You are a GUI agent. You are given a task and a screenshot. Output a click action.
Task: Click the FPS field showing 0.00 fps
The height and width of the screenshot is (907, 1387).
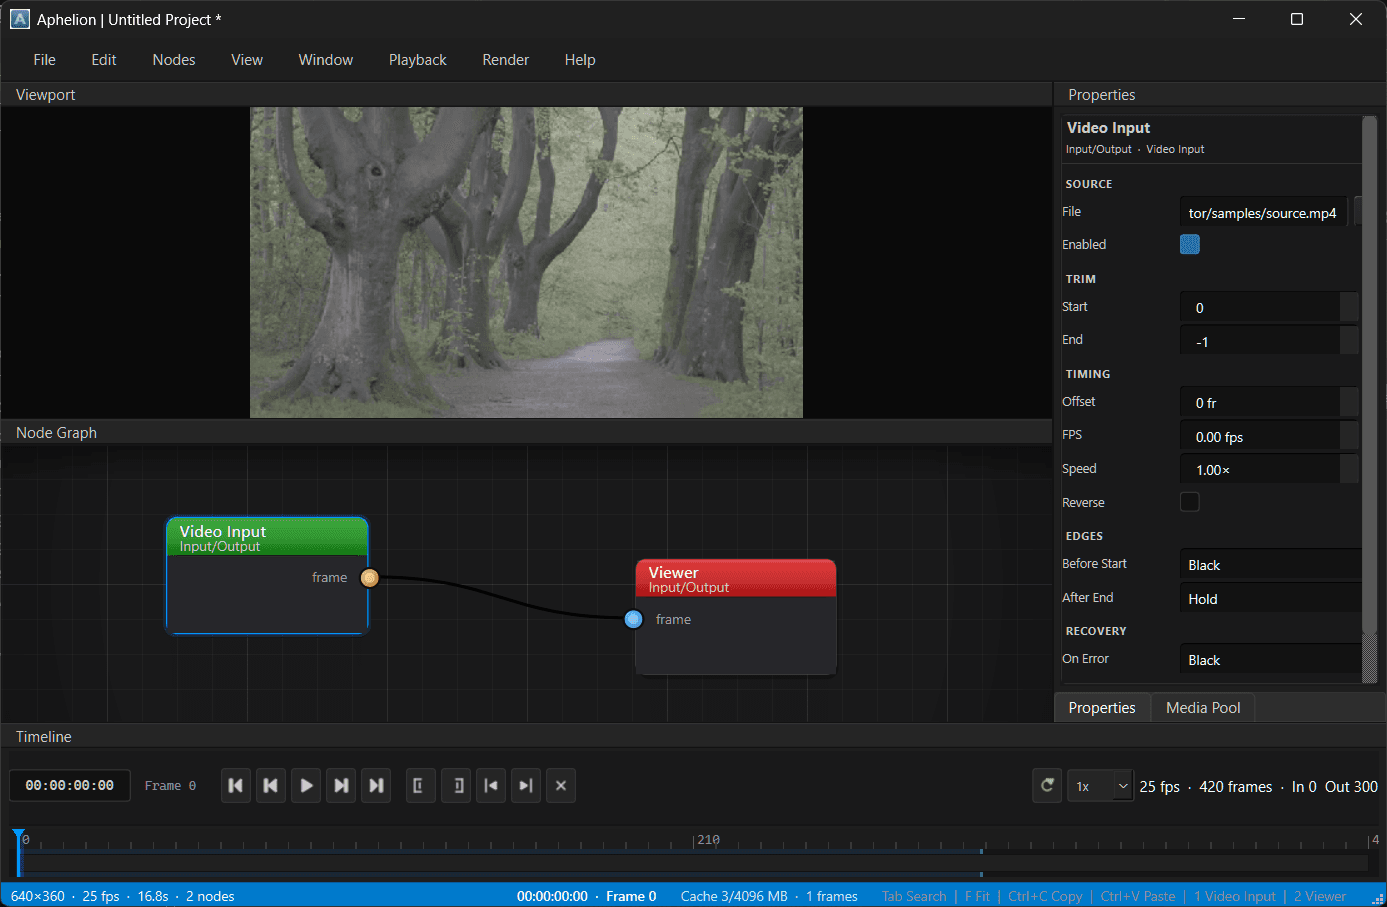(x=1260, y=435)
